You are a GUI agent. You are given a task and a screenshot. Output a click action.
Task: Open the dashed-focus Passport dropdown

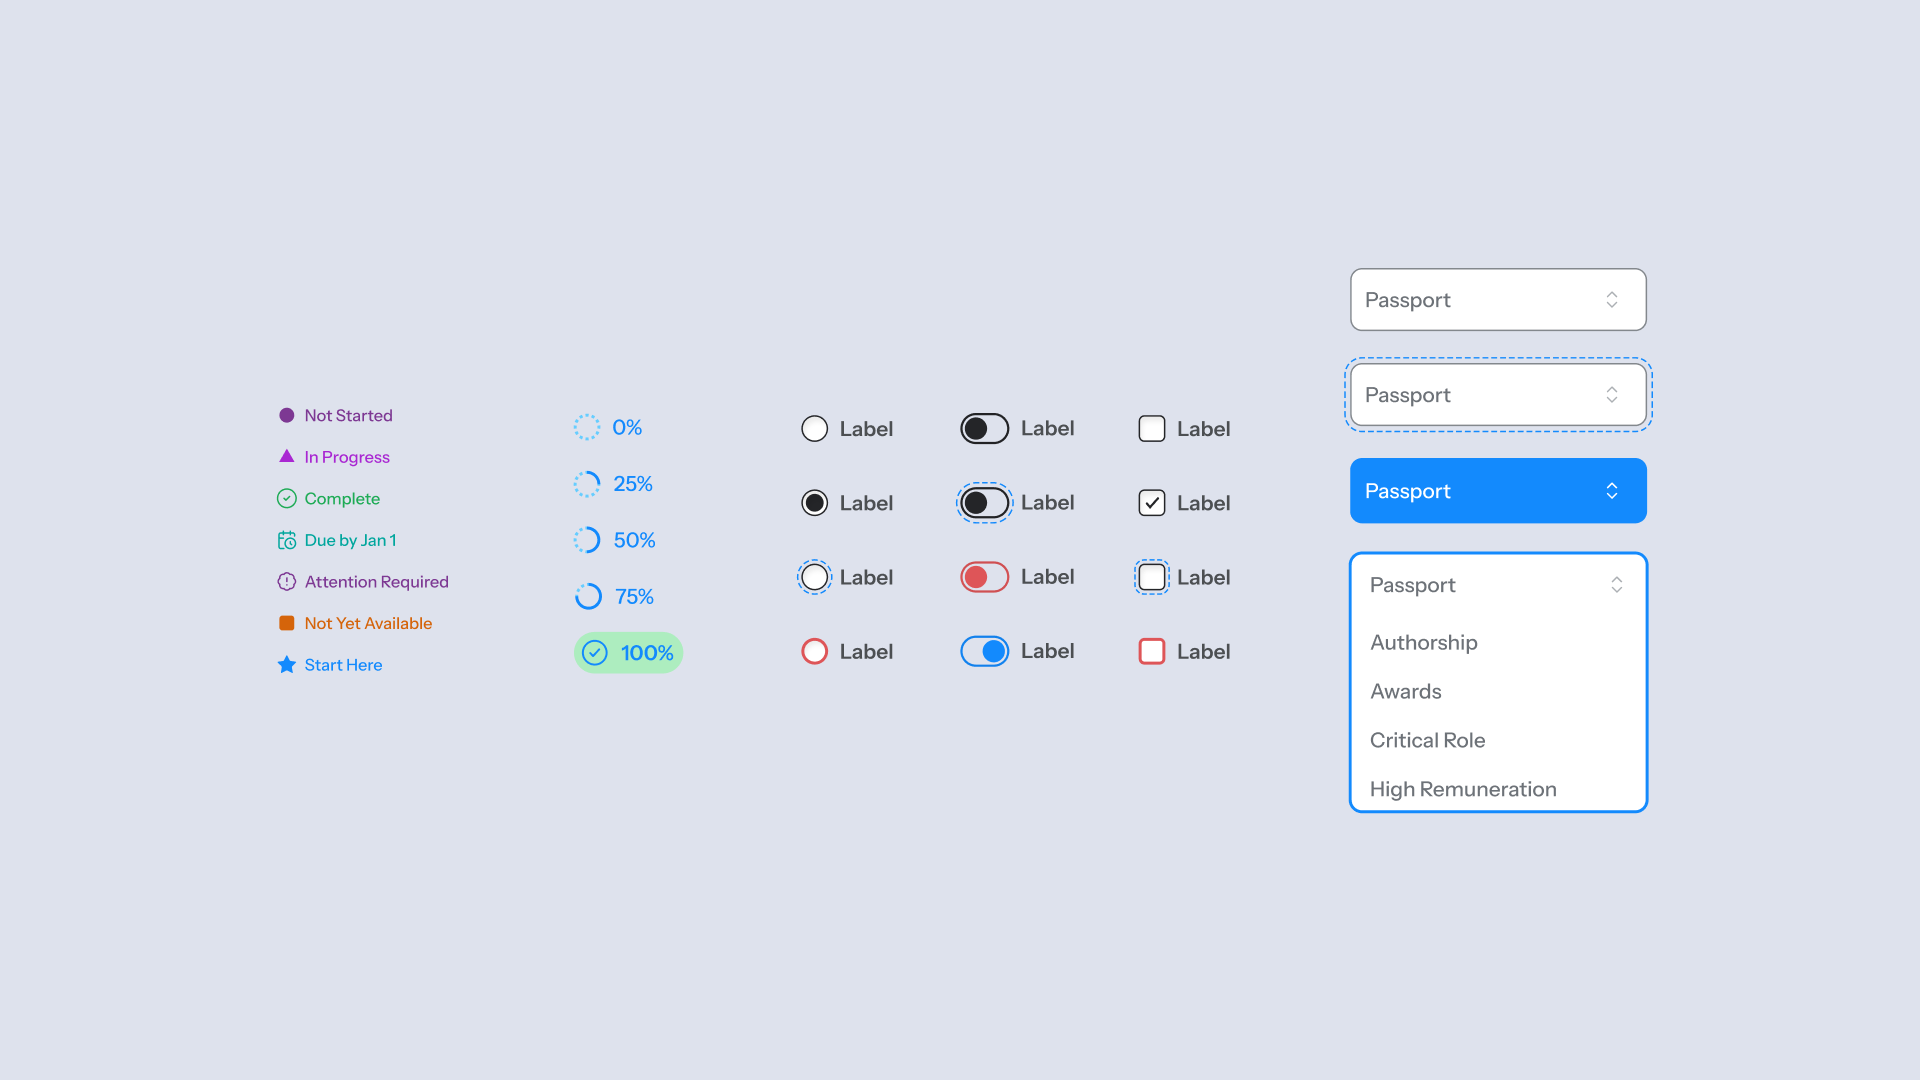coord(1497,395)
